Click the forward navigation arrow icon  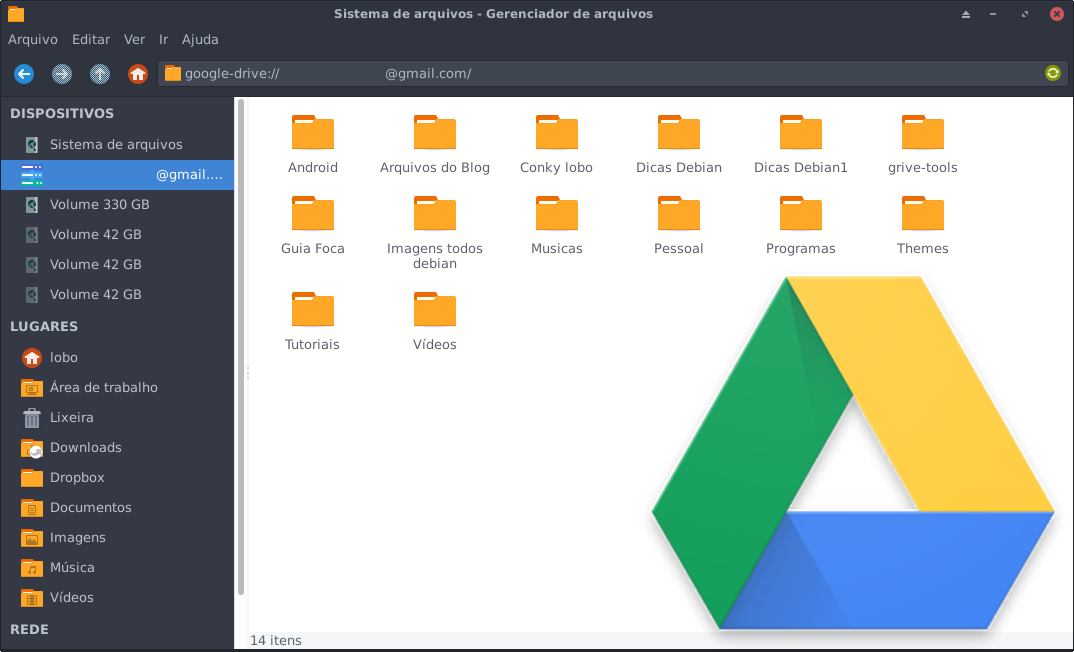pyautogui.click(x=61, y=73)
